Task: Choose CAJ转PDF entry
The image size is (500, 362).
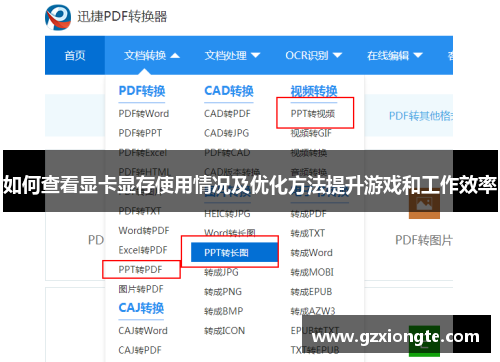Action: pyautogui.click(x=140, y=350)
